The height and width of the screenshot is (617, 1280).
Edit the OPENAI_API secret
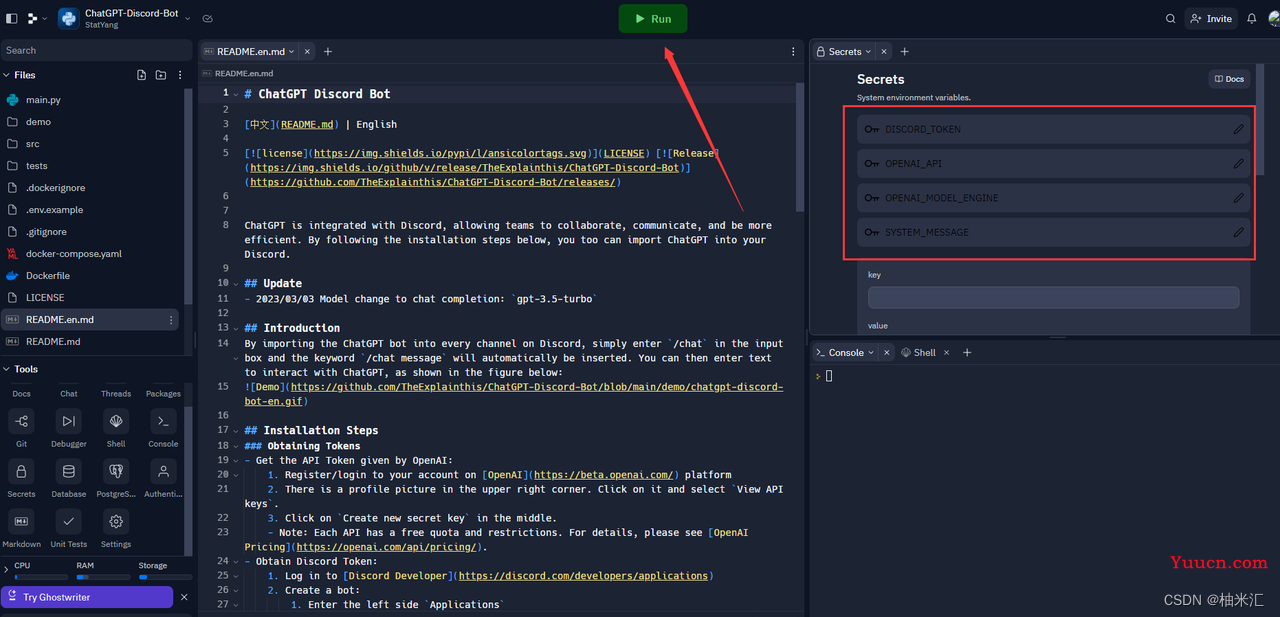pyautogui.click(x=1239, y=163)
